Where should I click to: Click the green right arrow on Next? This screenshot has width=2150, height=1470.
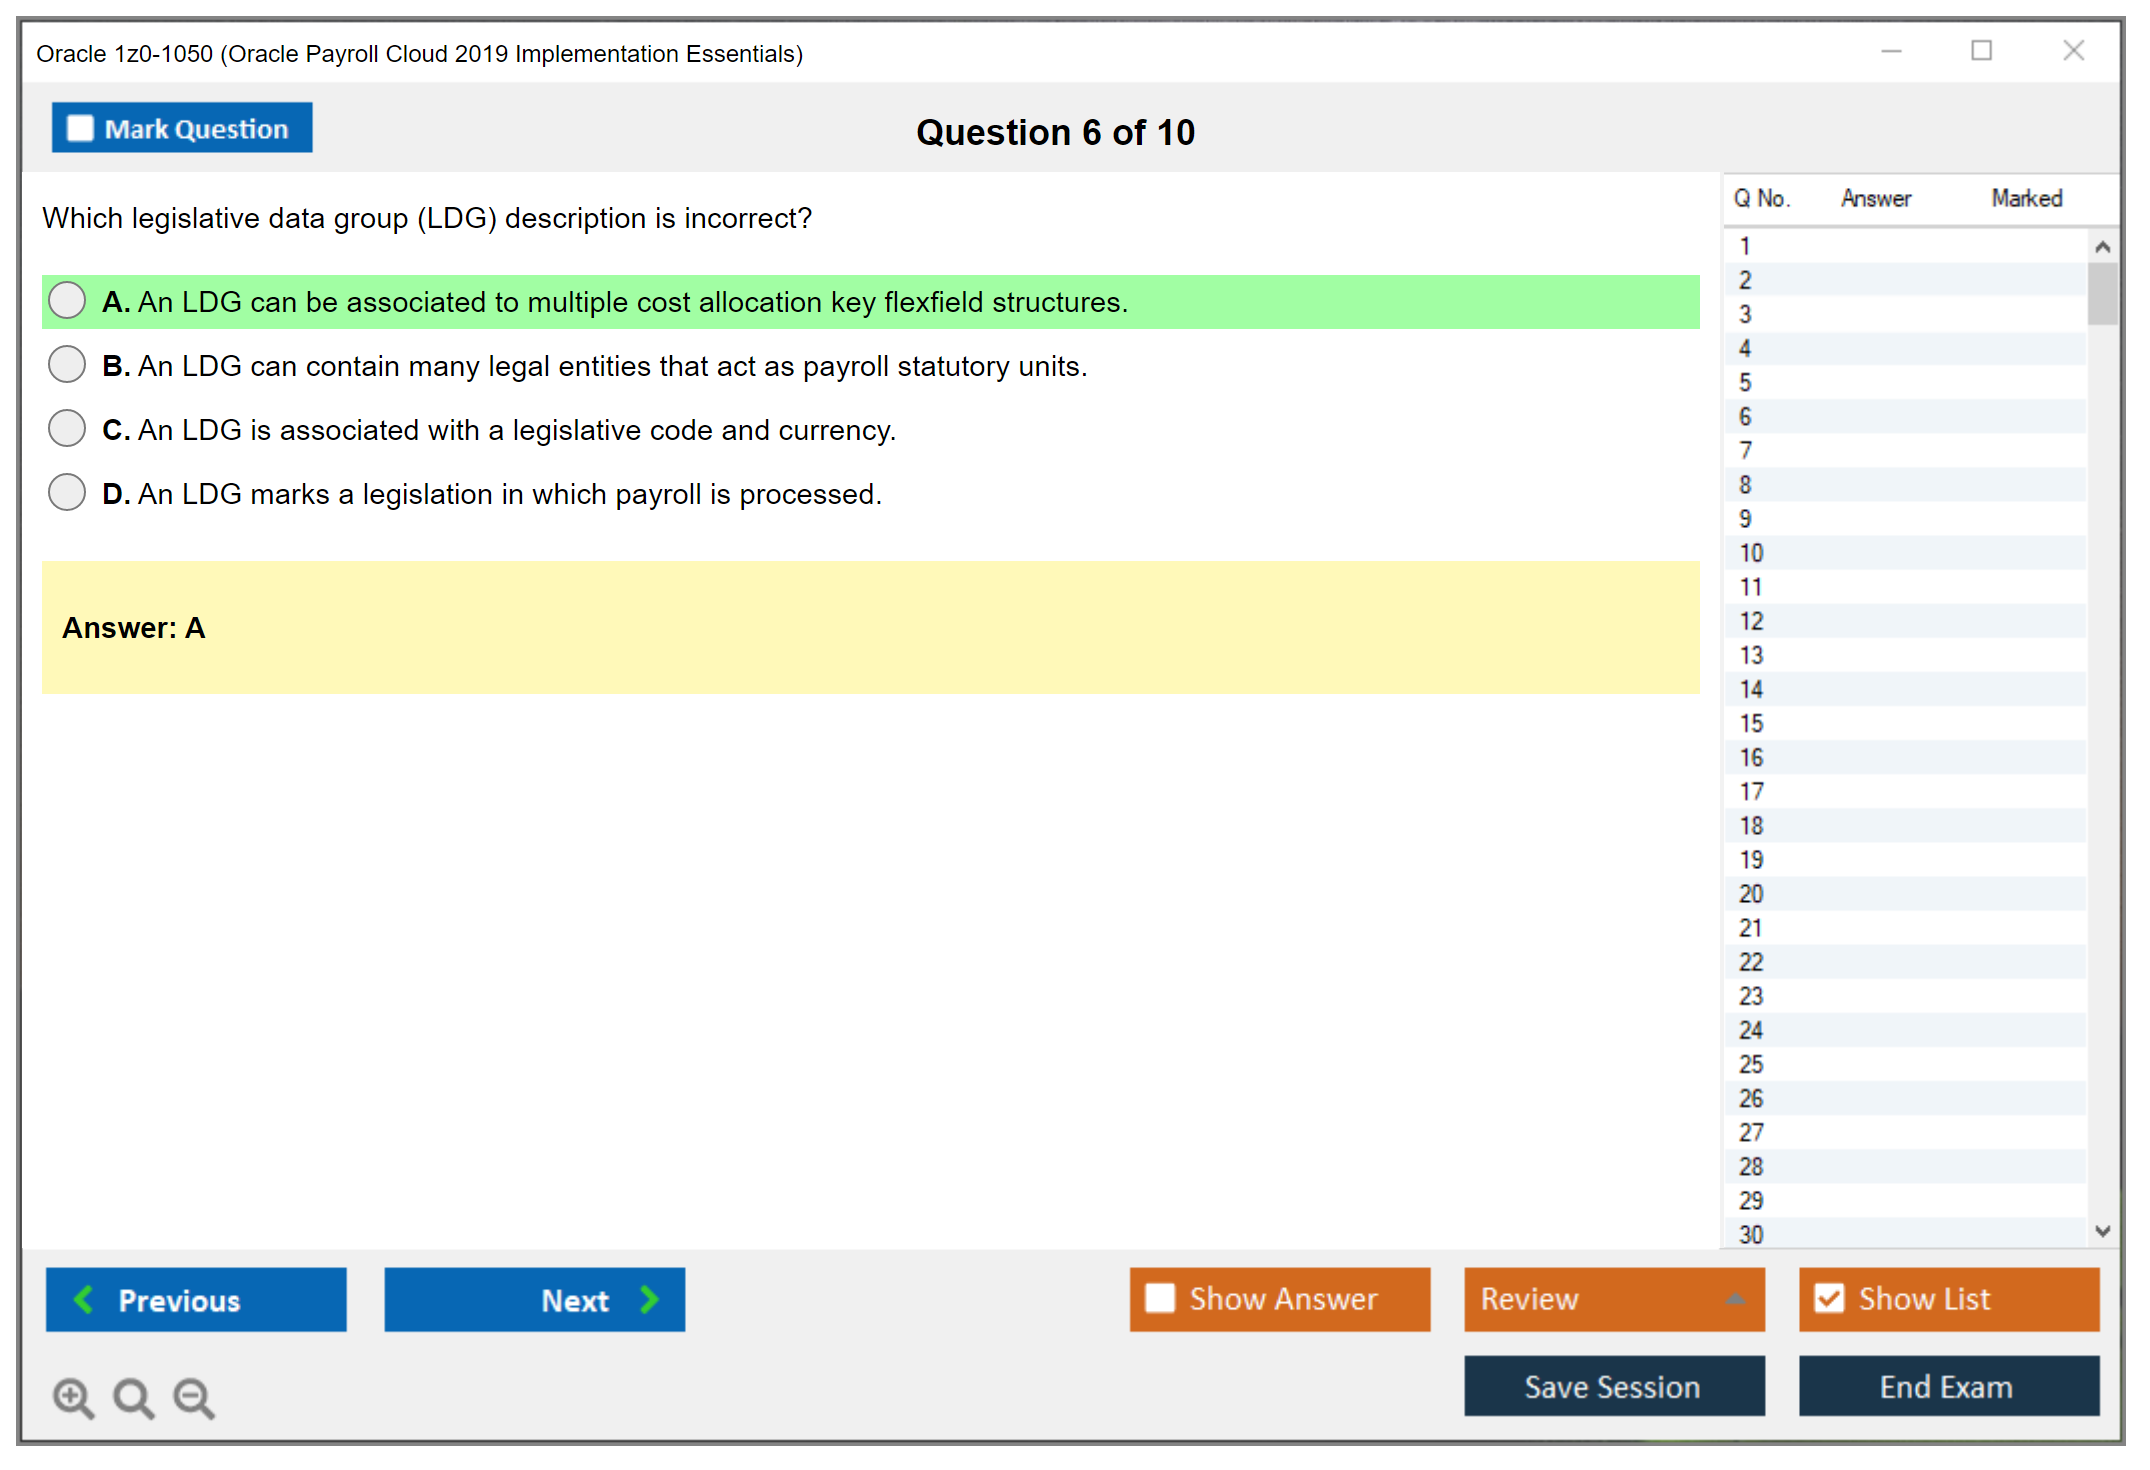click(649, 1299)
